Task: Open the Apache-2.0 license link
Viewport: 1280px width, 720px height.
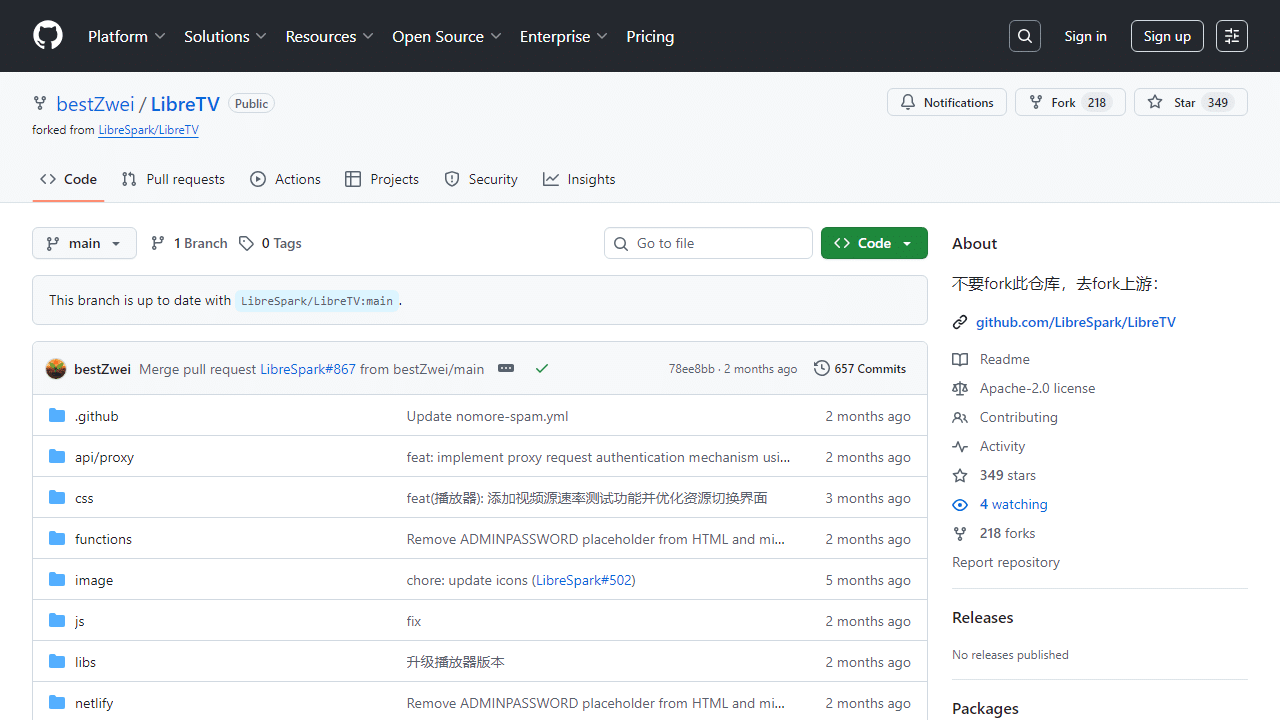Action: coord(1037,388)
